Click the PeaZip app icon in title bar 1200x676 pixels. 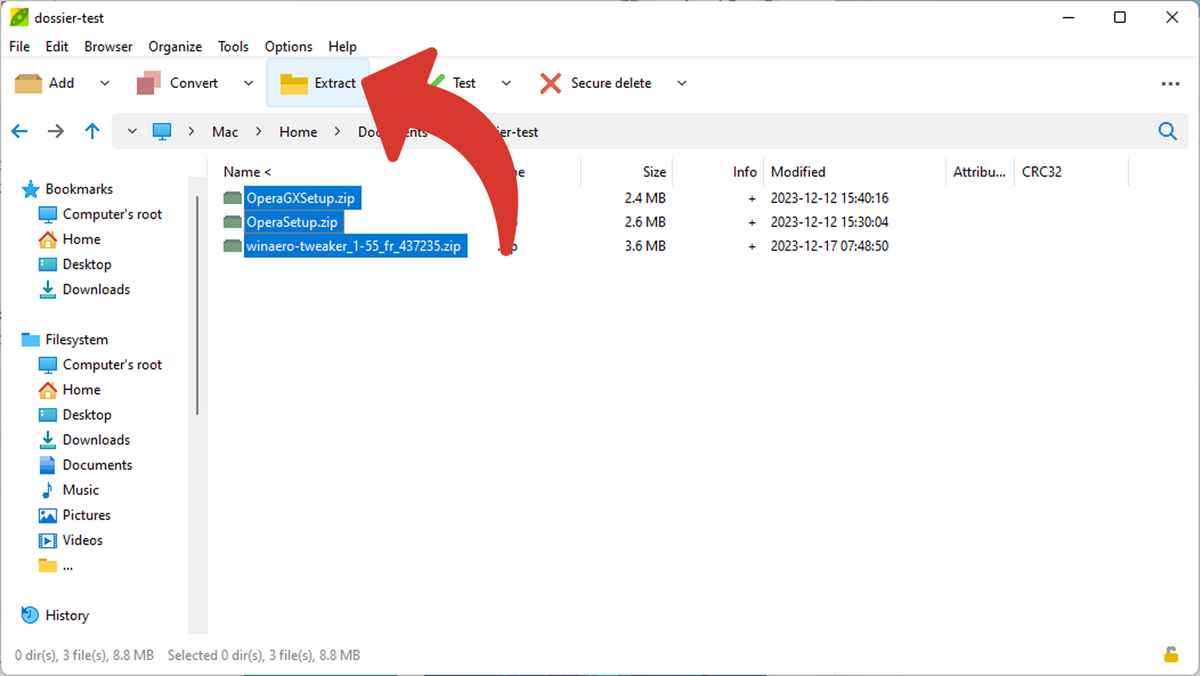[x=19, y=17]
